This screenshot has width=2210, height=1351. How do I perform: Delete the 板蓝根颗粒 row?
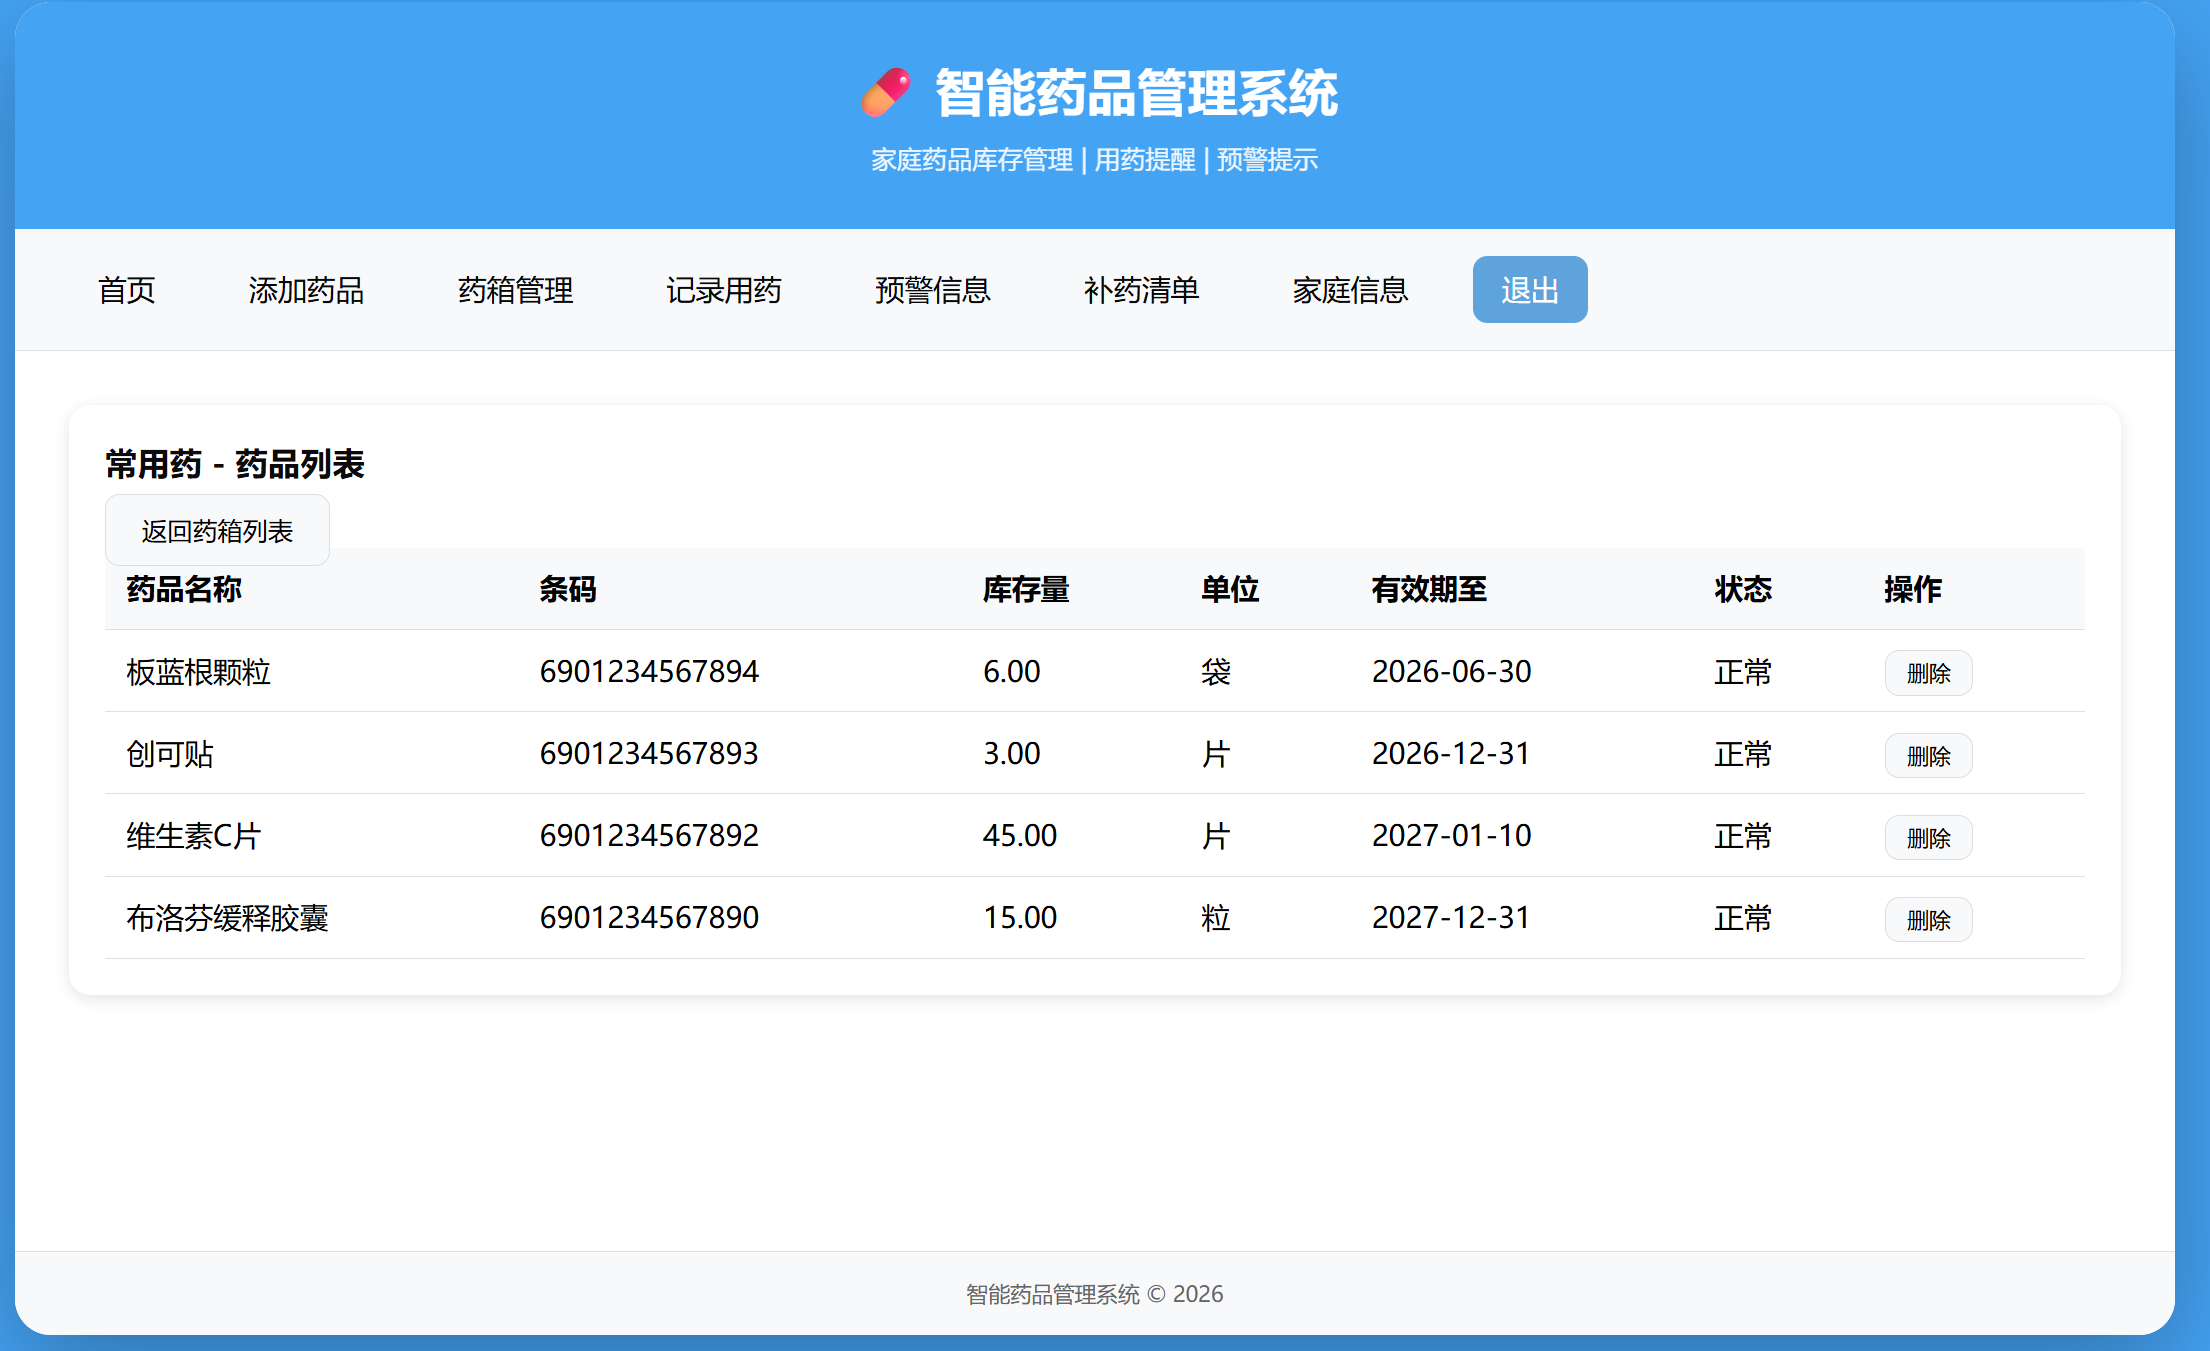(1928, 673)
